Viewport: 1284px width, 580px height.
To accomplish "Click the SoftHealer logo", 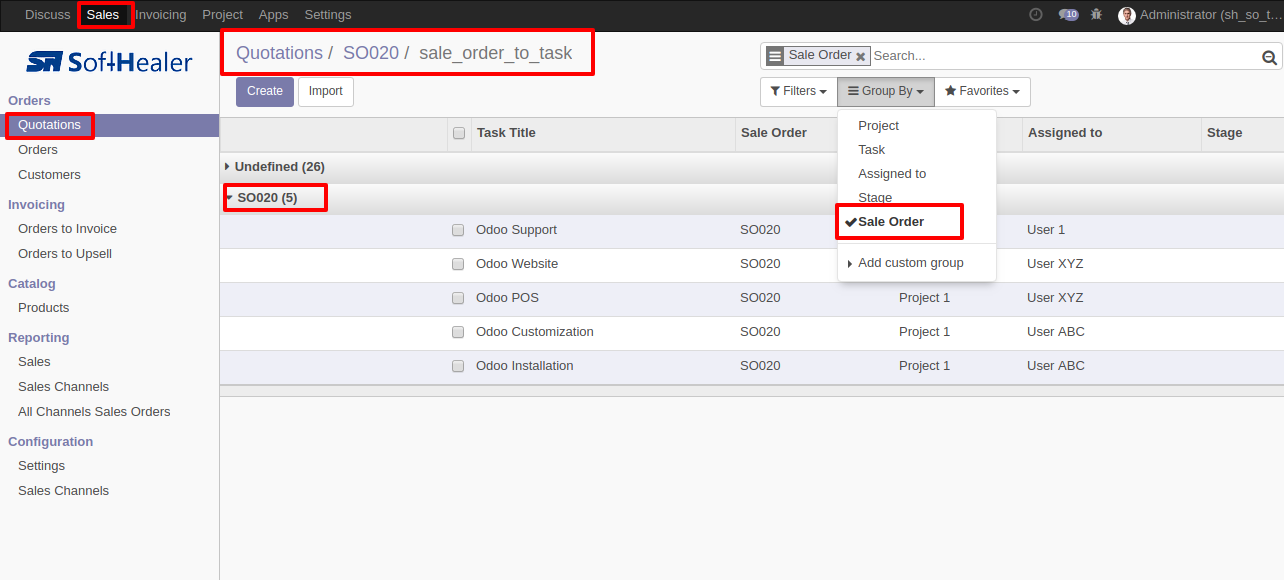I will pos(109,62).
